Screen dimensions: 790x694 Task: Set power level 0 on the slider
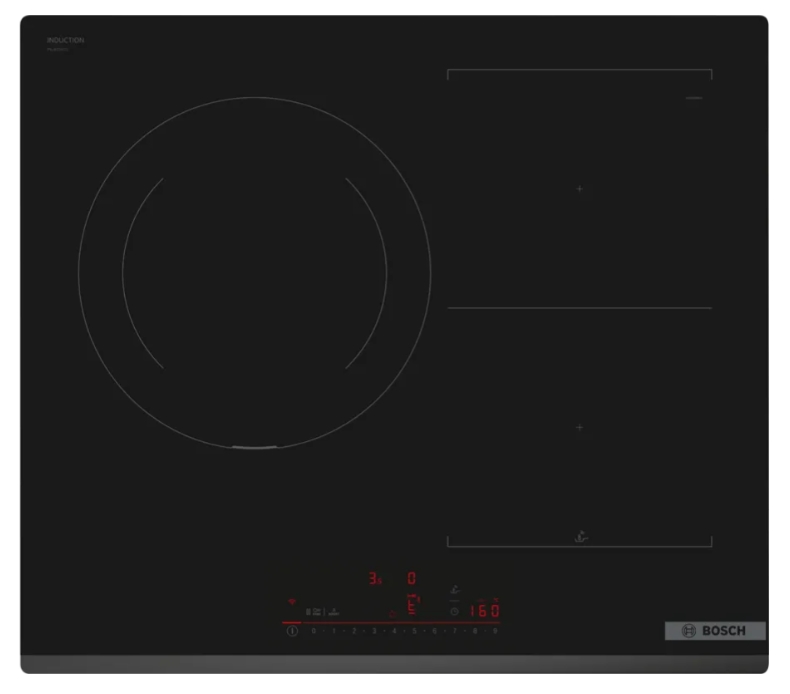point(314,631)
